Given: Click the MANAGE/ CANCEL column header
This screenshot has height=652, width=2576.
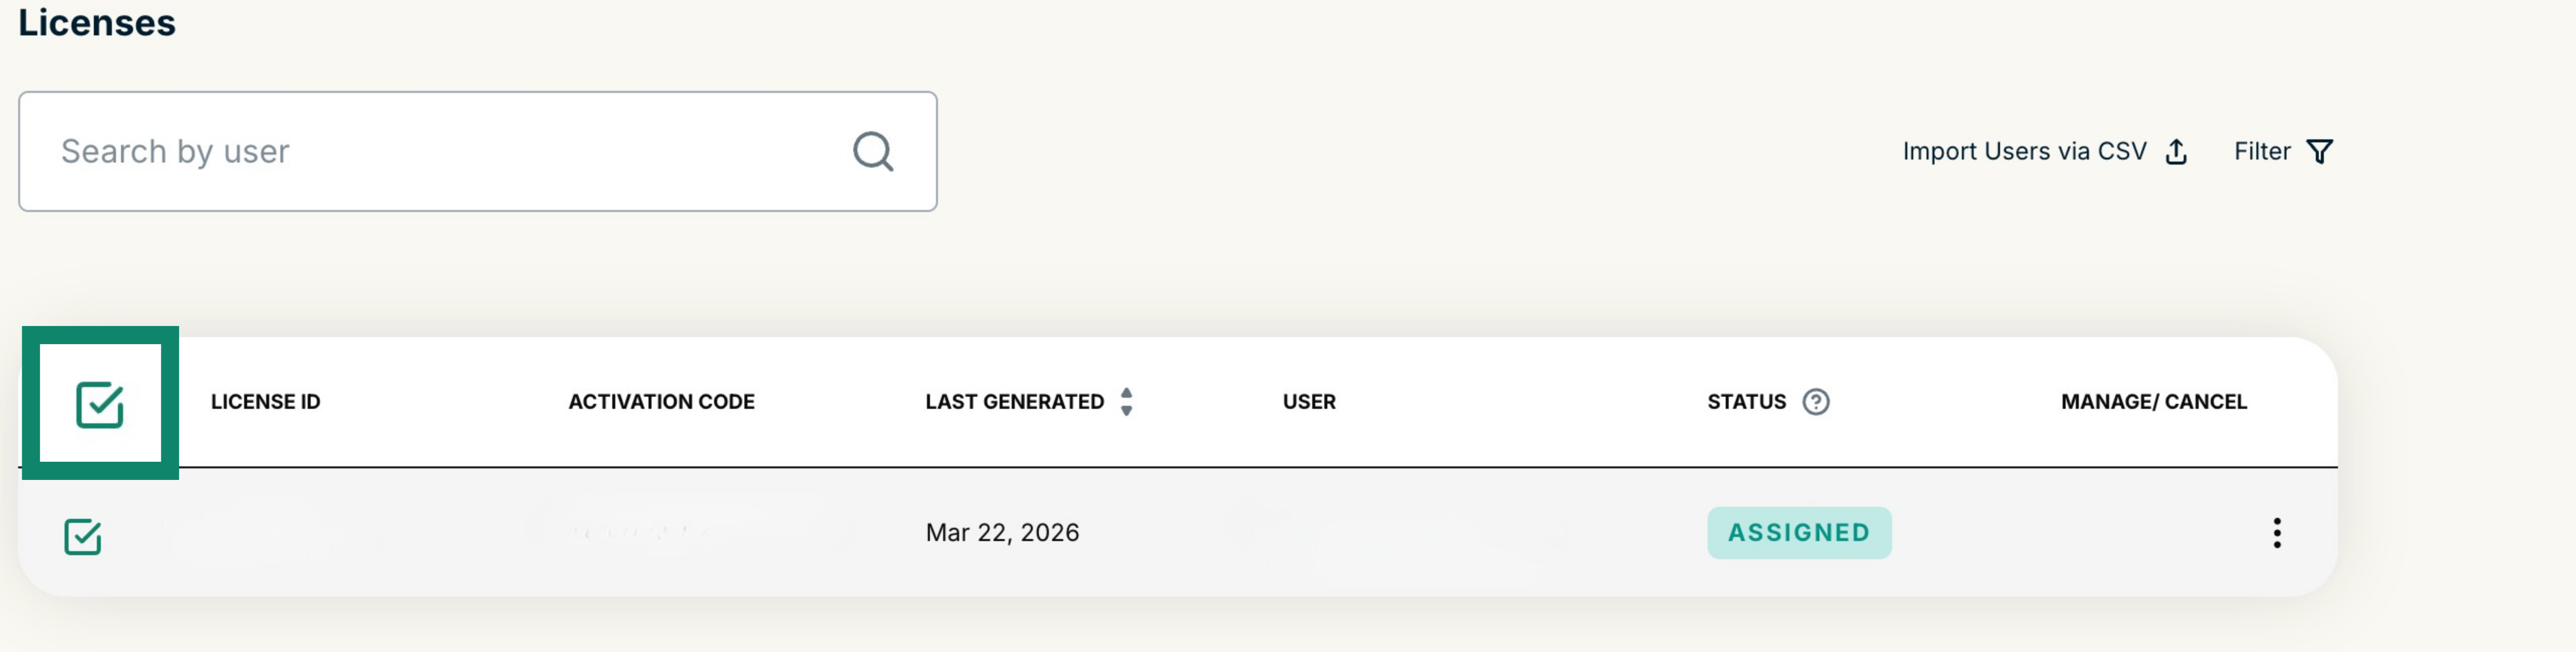Looking at the screenshot, I should [2153, 402].
